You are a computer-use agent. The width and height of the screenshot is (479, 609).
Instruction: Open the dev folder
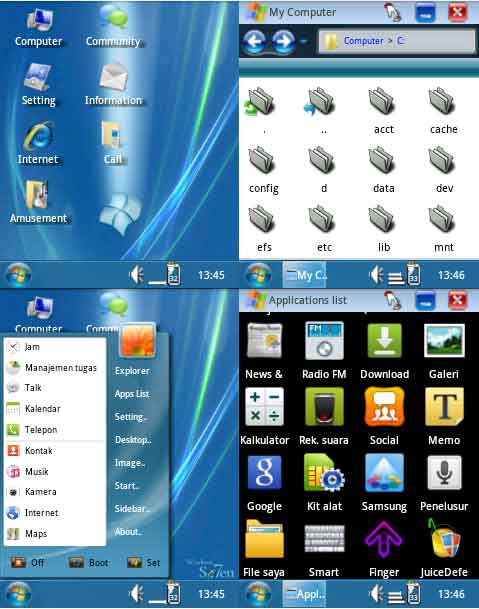(444, 170)
